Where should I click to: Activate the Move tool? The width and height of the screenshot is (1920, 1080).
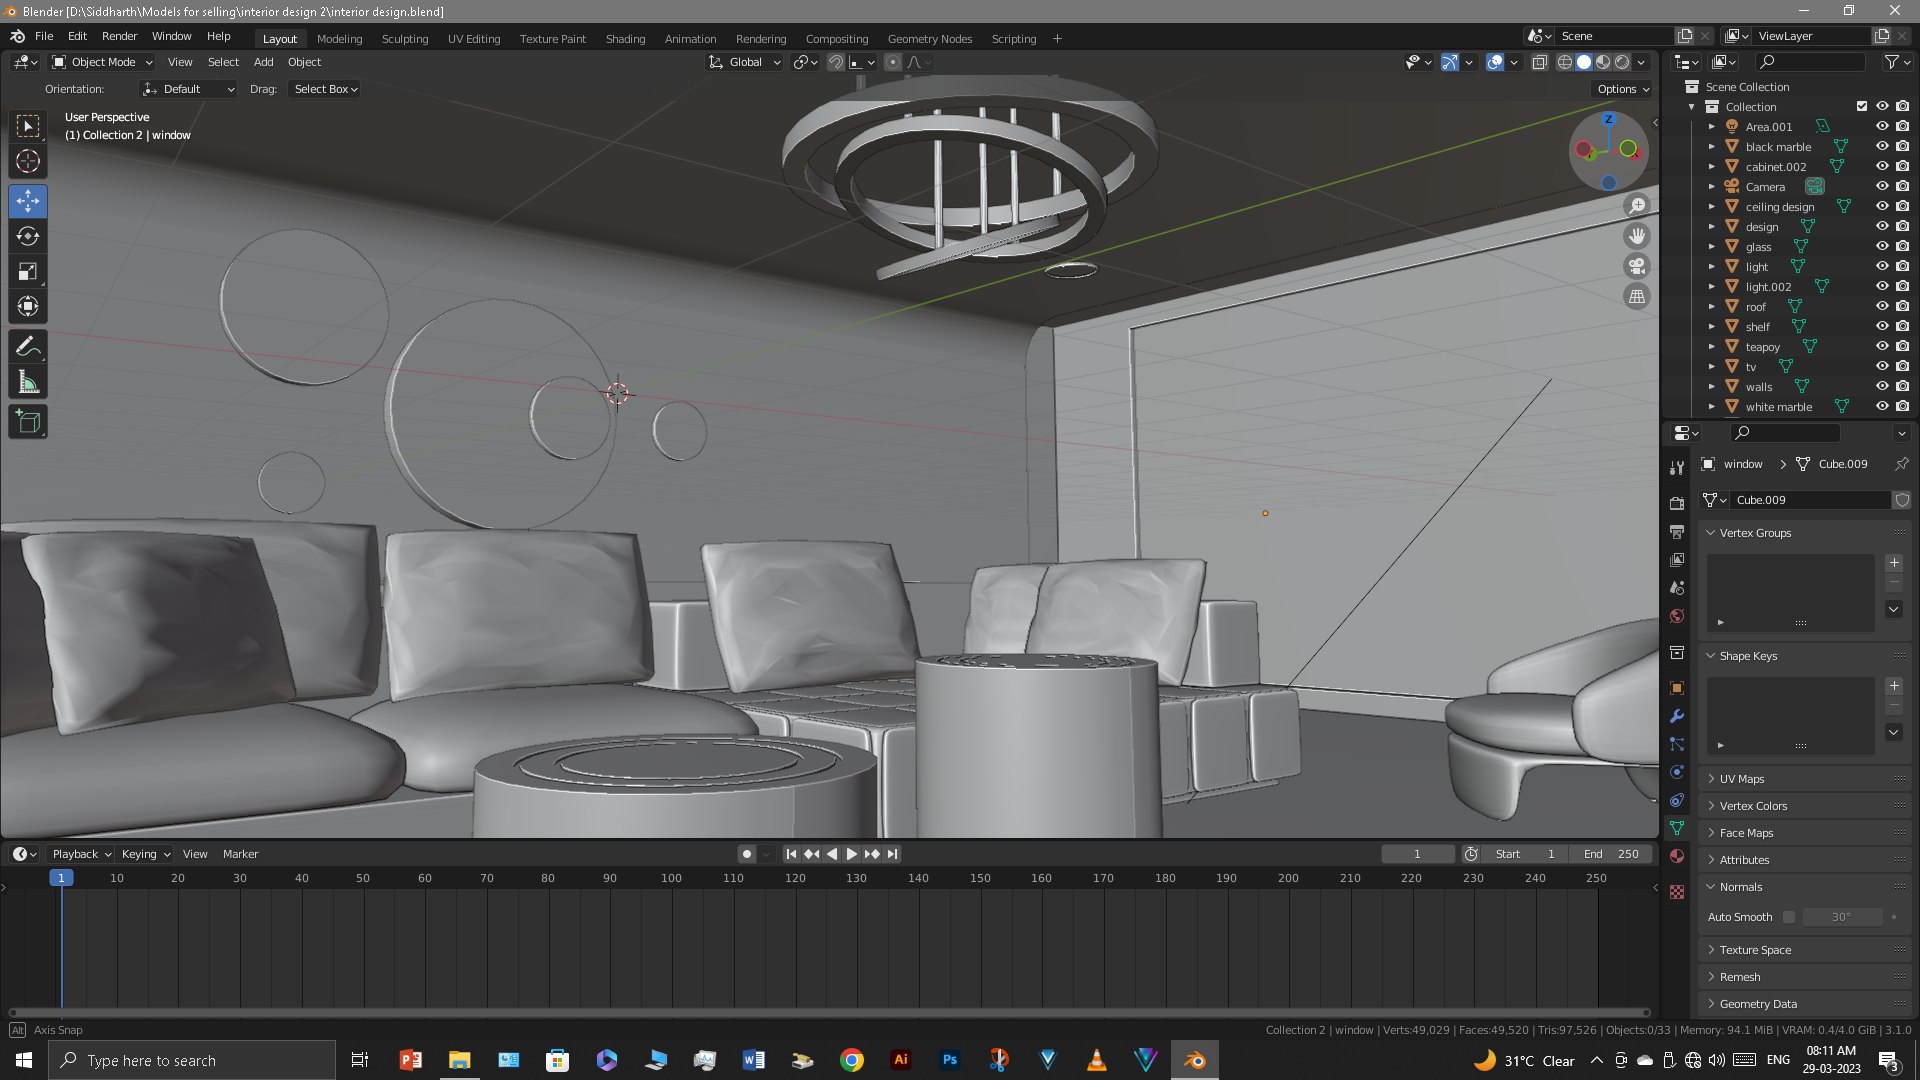click(28, 201)
